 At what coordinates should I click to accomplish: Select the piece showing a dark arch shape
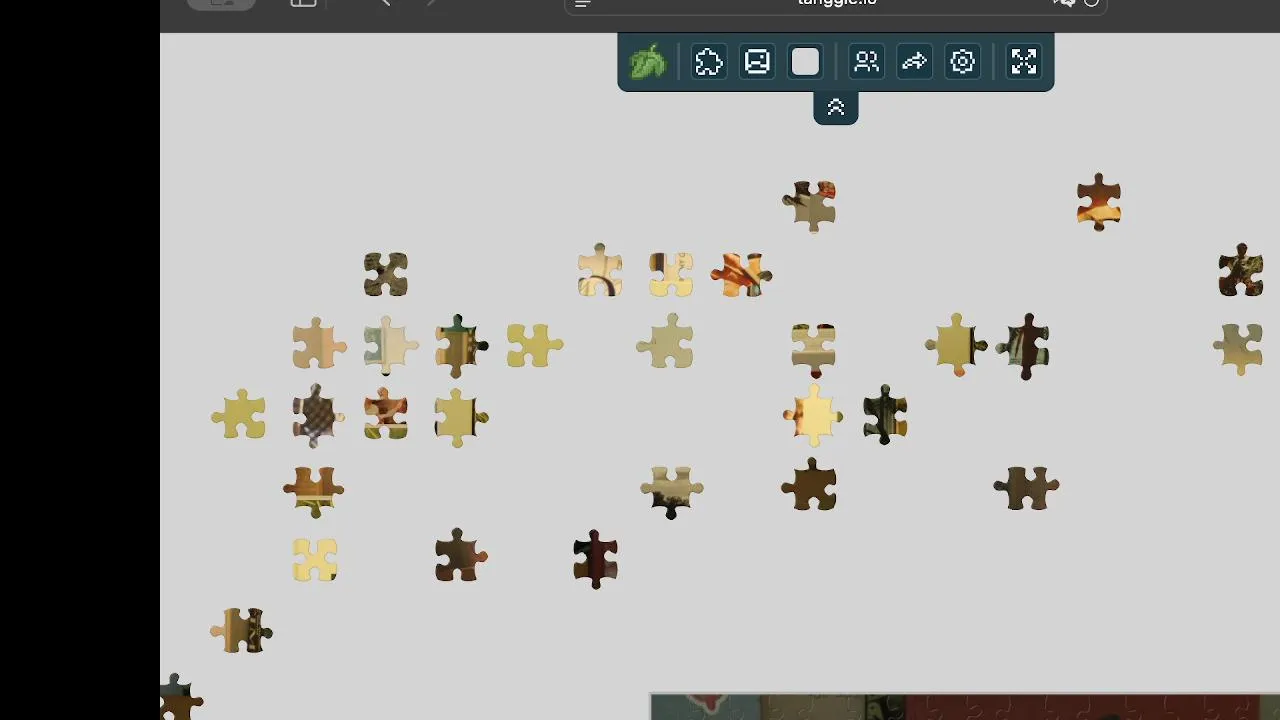[x=600, y=270]
